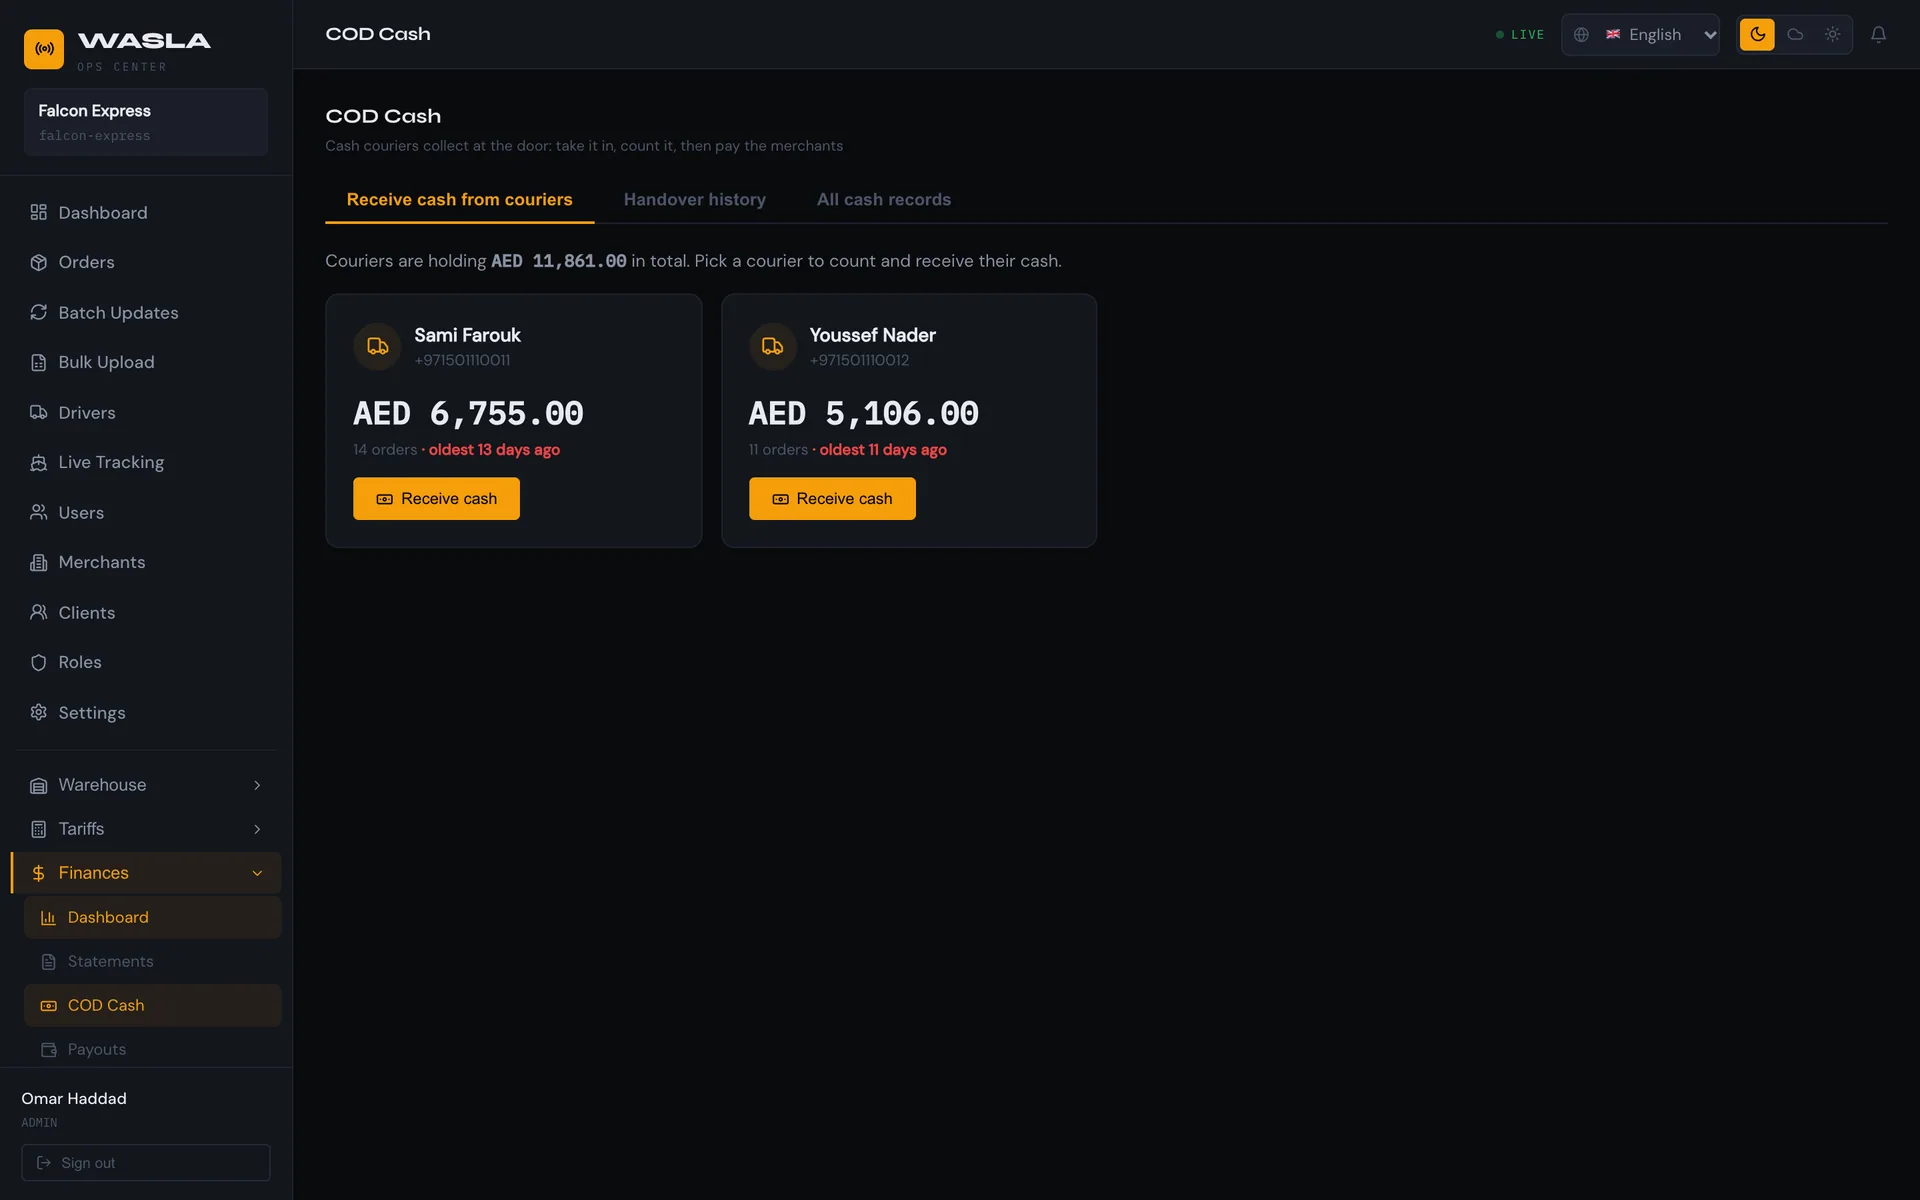Click the LIVE status indicator
This screenshot has height=1200, width=1920.
pos(1519,34)
